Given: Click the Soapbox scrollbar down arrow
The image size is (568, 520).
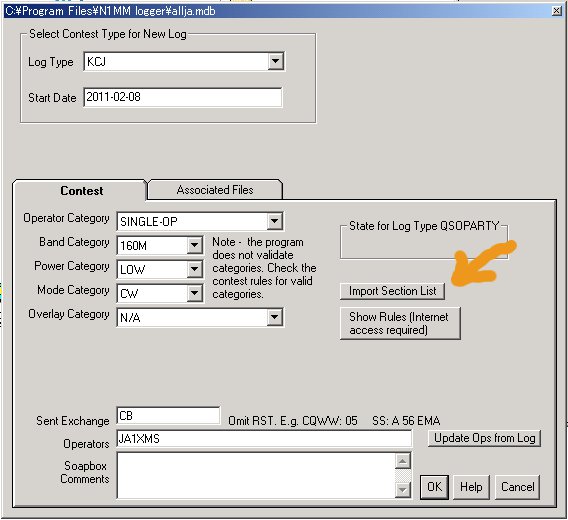Looking at the screenshot, I should [402, 490].
